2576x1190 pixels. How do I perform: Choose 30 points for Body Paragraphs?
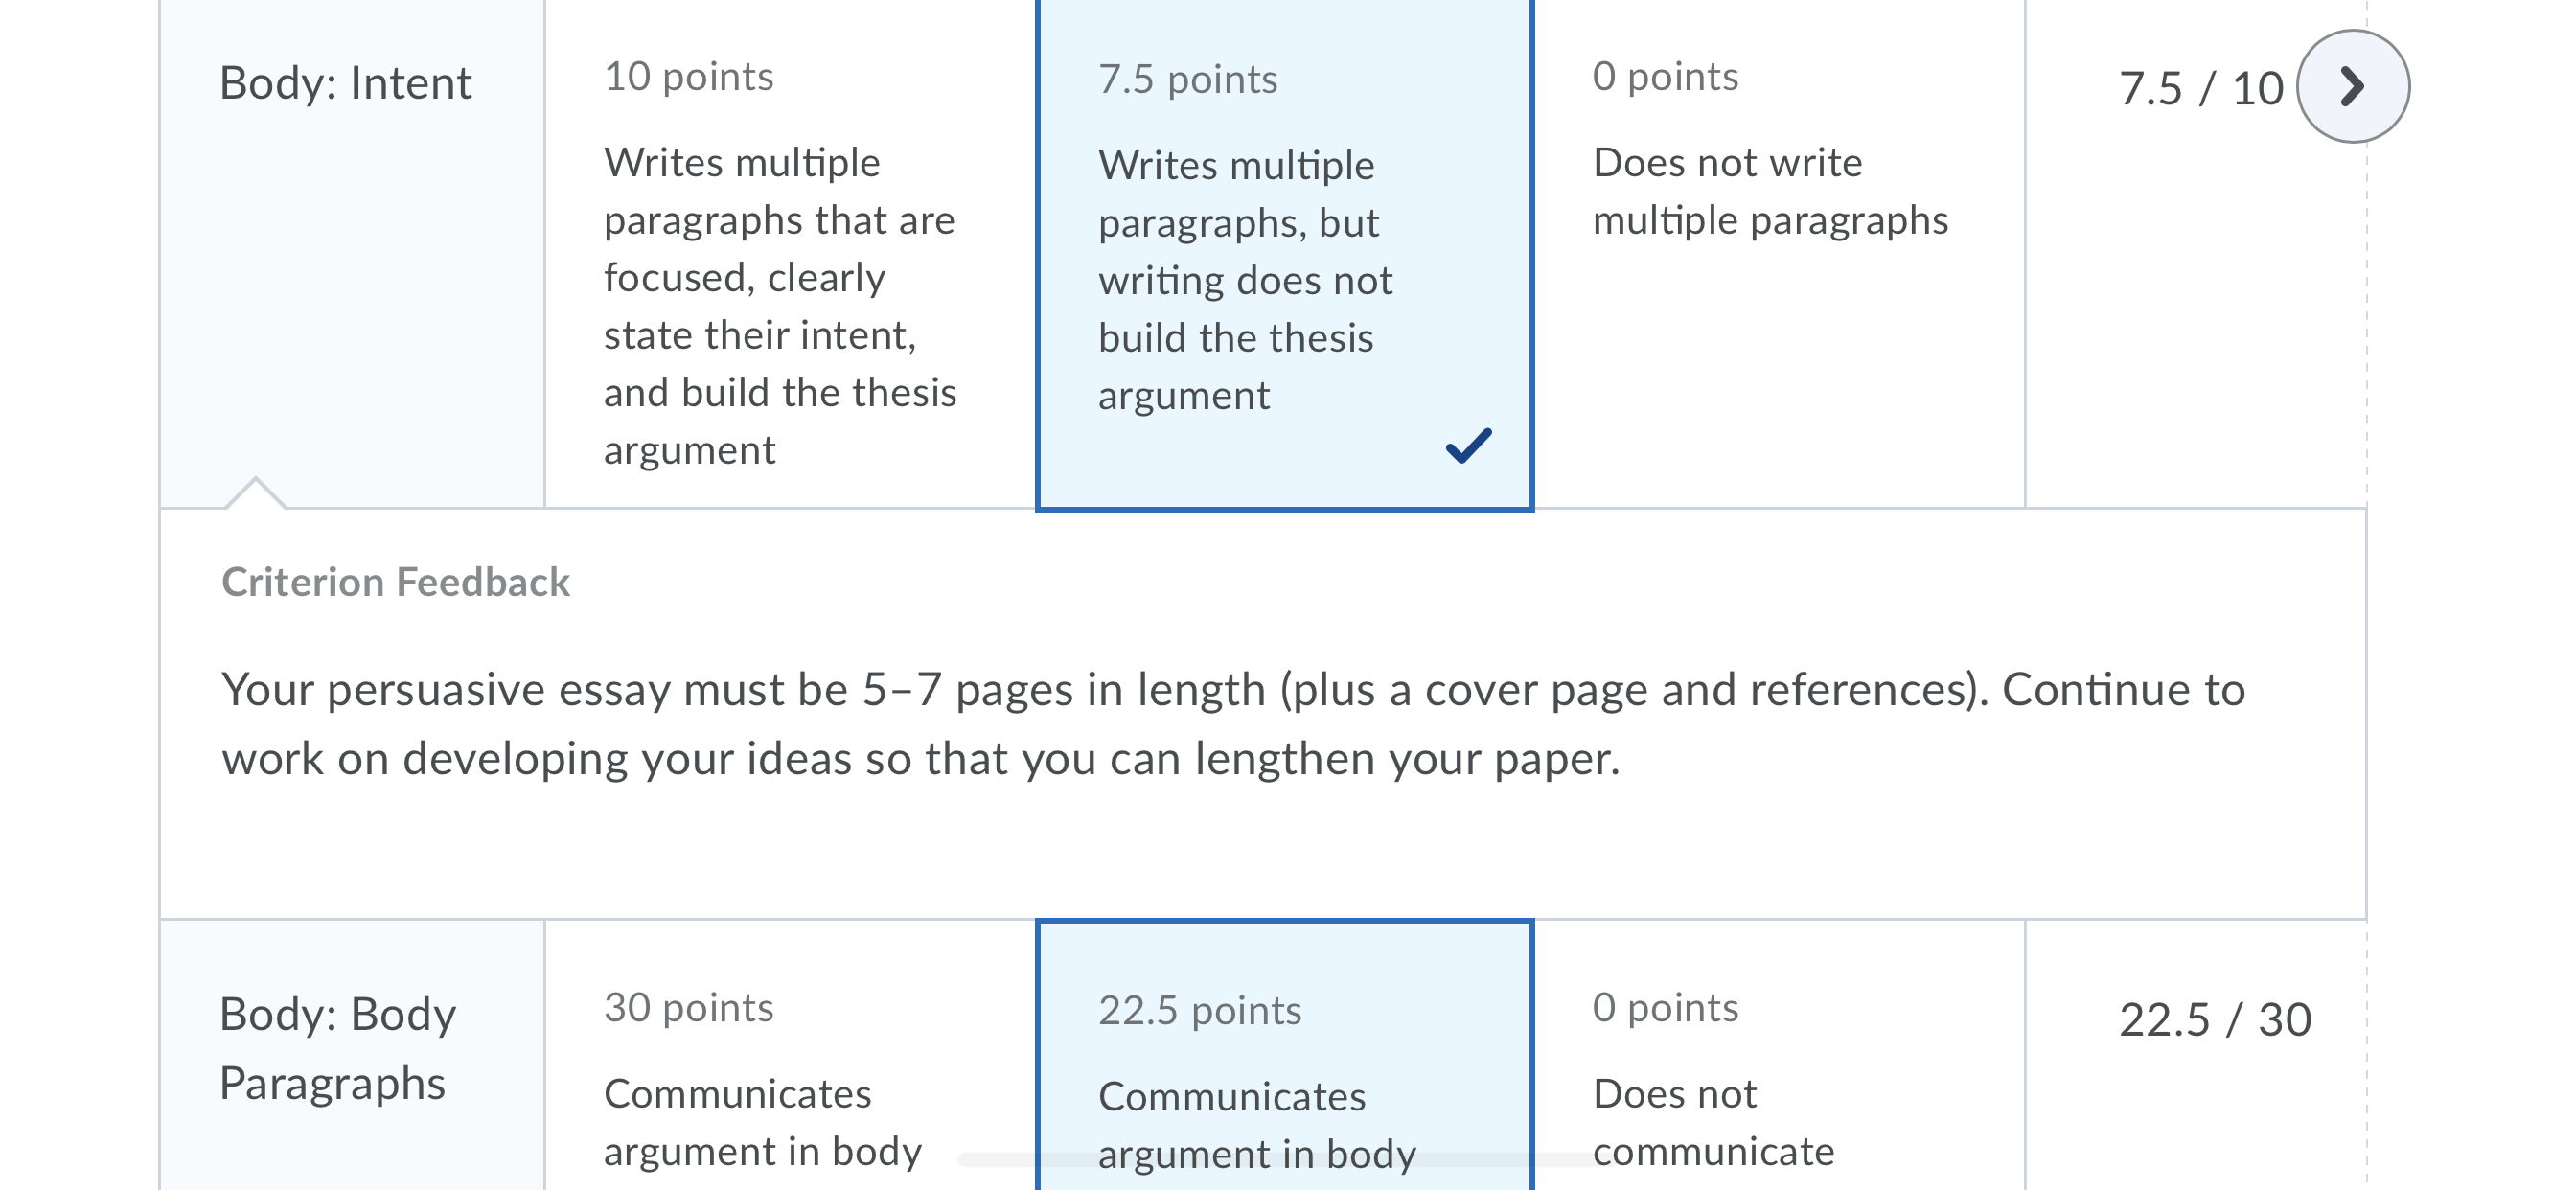point(790,1055)
